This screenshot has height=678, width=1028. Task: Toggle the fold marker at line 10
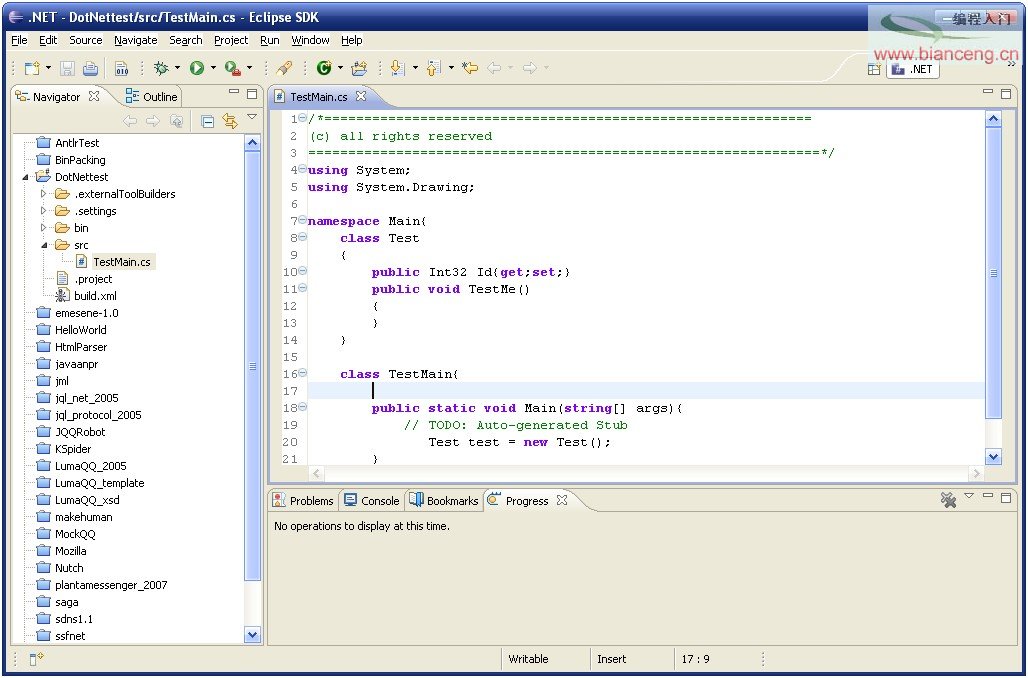302,271
